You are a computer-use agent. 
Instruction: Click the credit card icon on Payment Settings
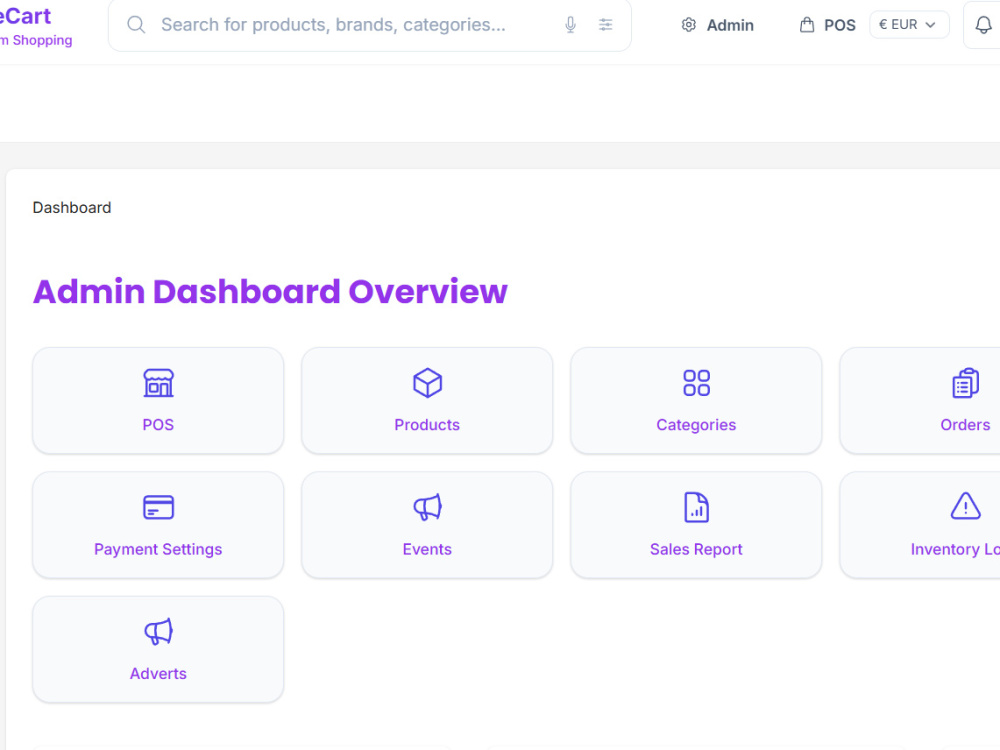(x=158, y=508)
